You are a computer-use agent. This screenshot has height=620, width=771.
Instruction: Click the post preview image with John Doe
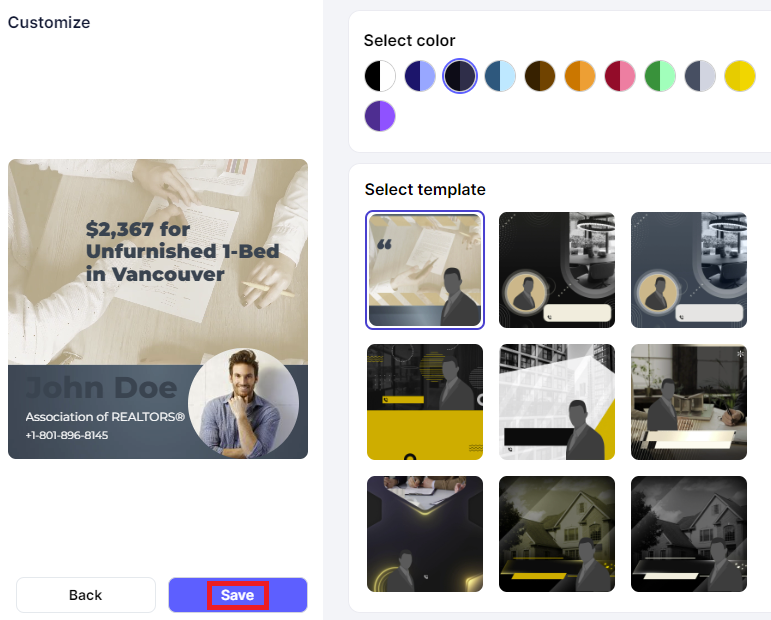click(x=158, y=309)
